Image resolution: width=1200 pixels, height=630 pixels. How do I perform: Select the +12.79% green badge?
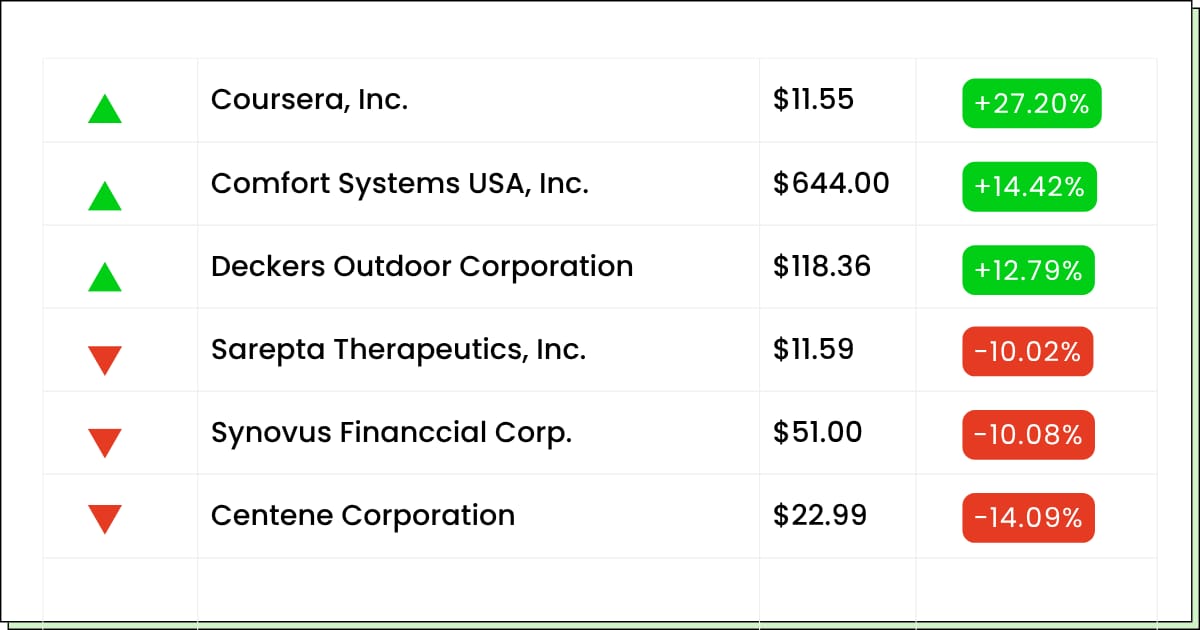coord(1029,270)
